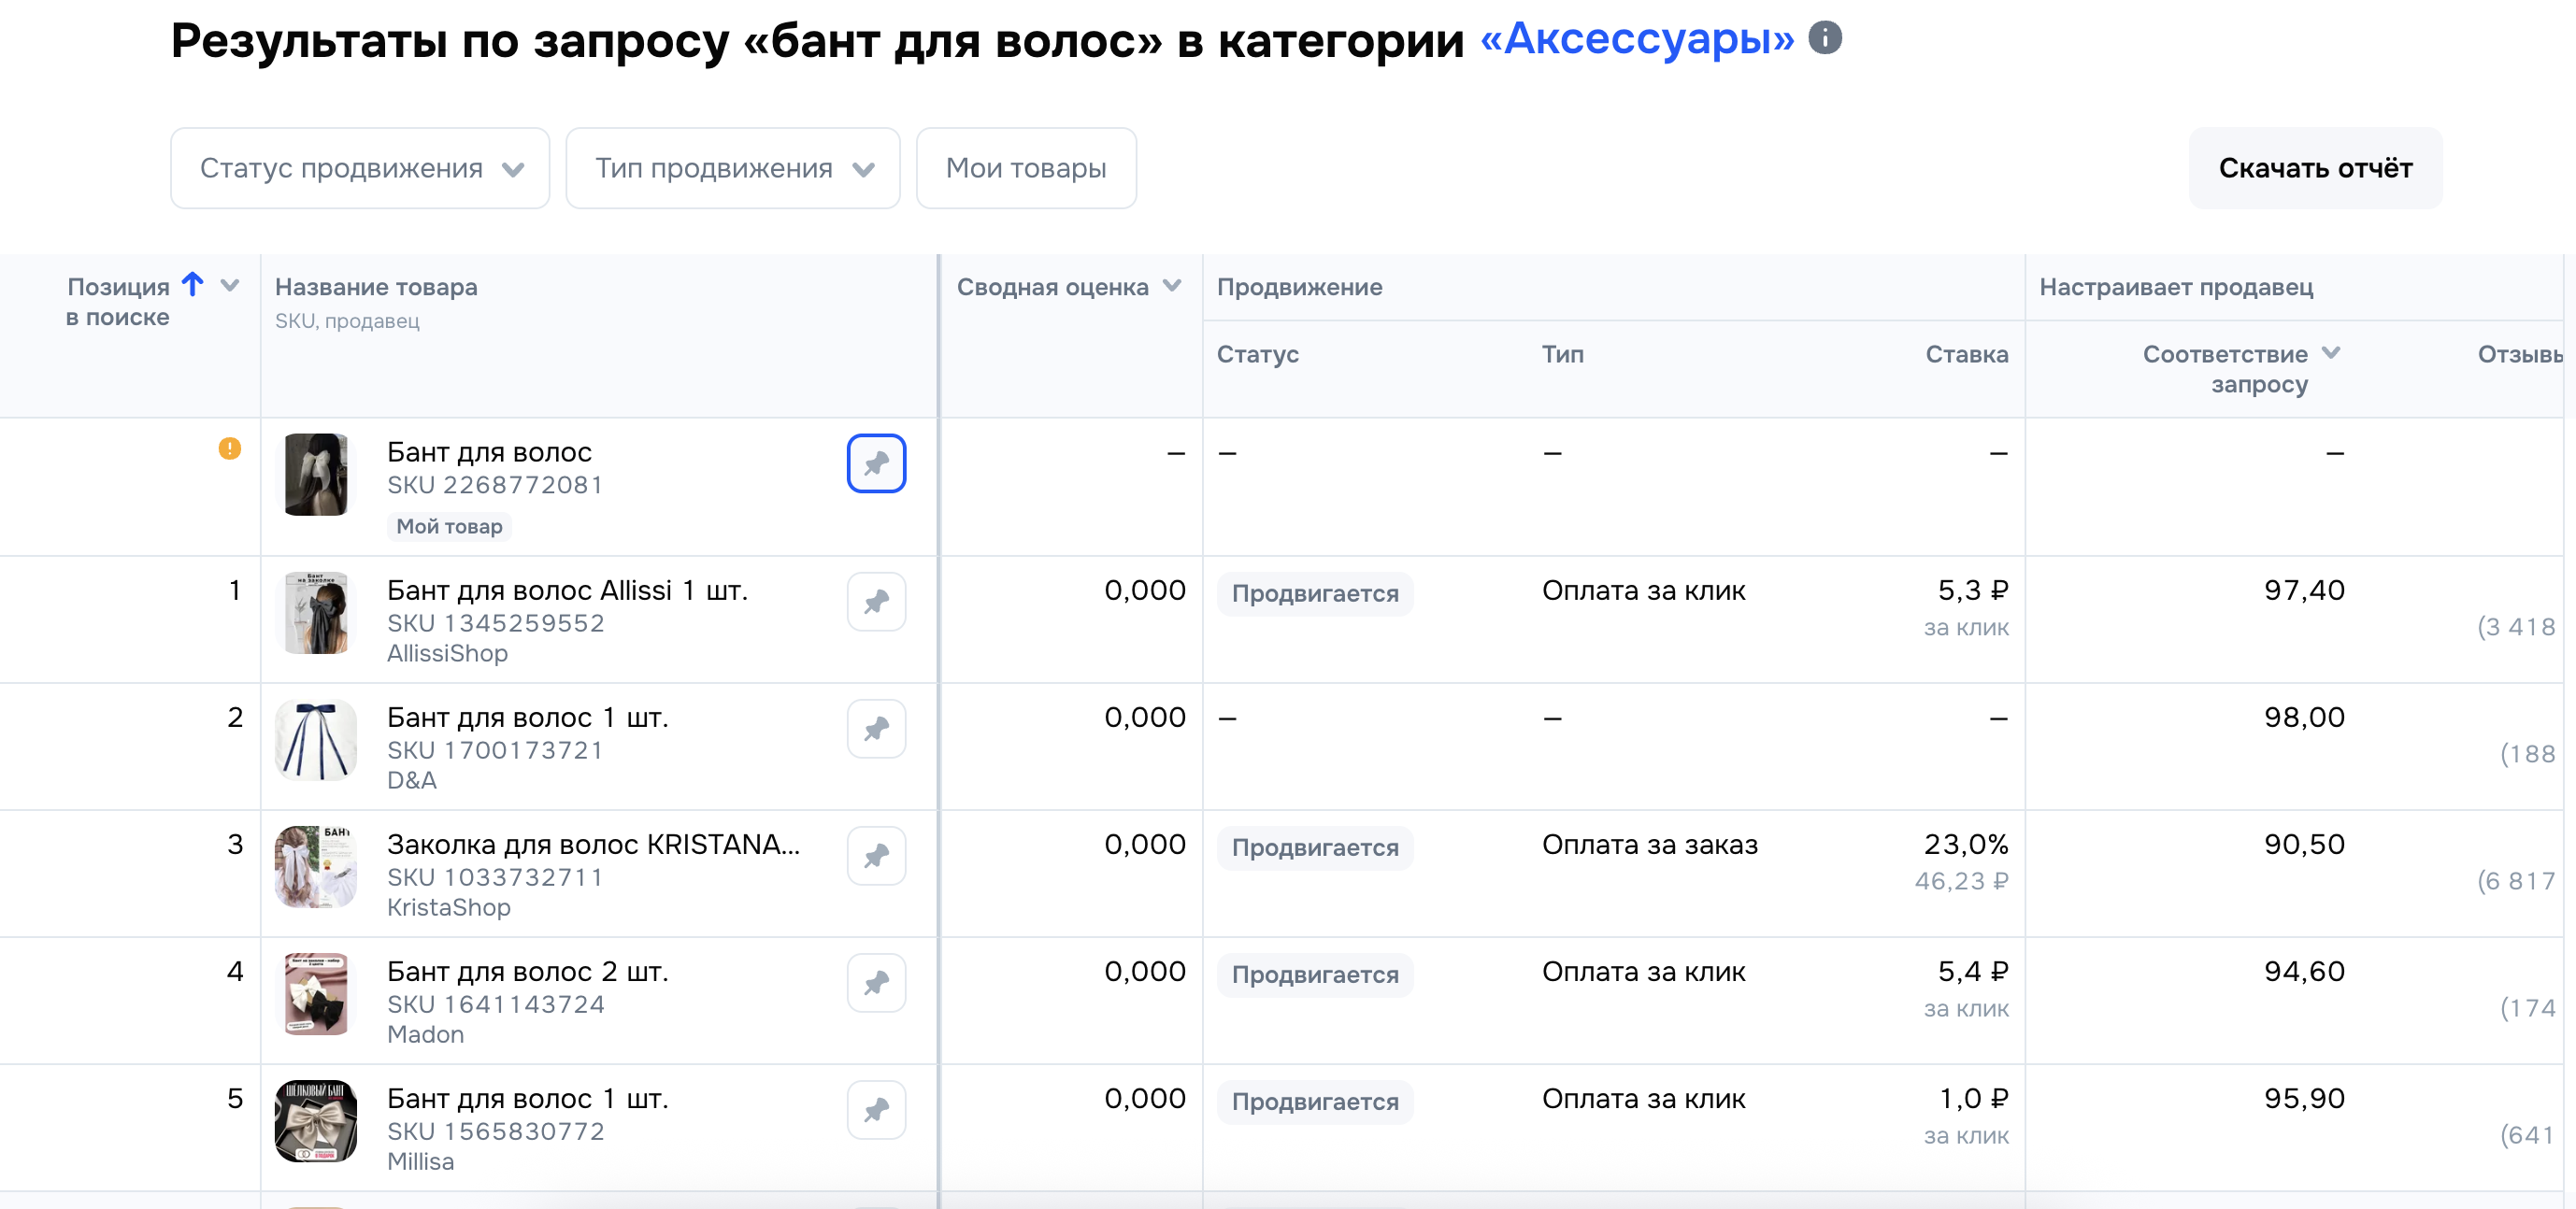Open the Allissi bow product thumbnail

tap(316, 613)
